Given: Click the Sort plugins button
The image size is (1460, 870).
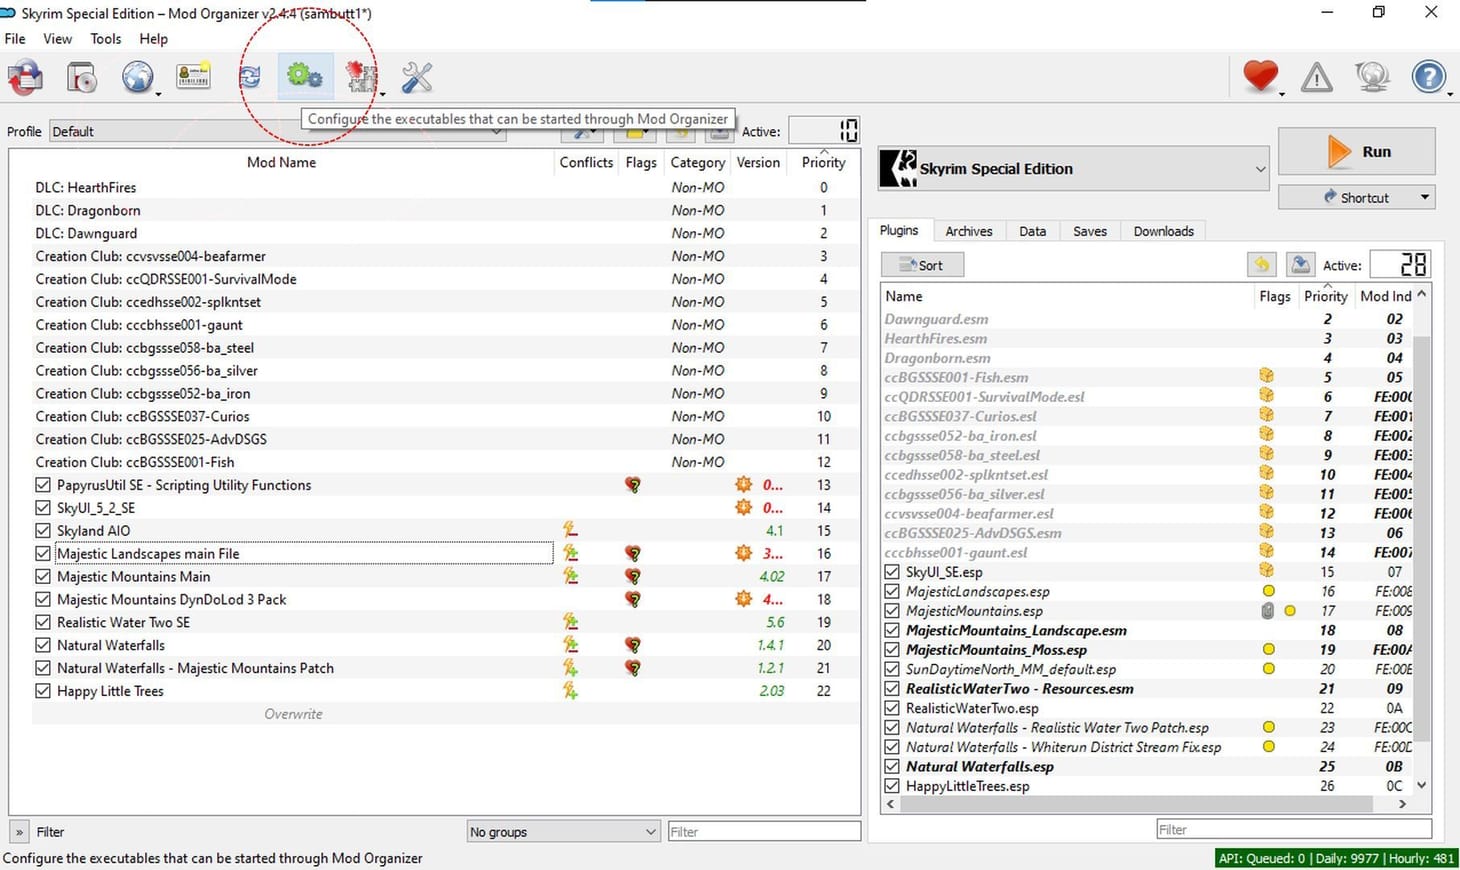Looking at the screenshot, I should 922,265.
